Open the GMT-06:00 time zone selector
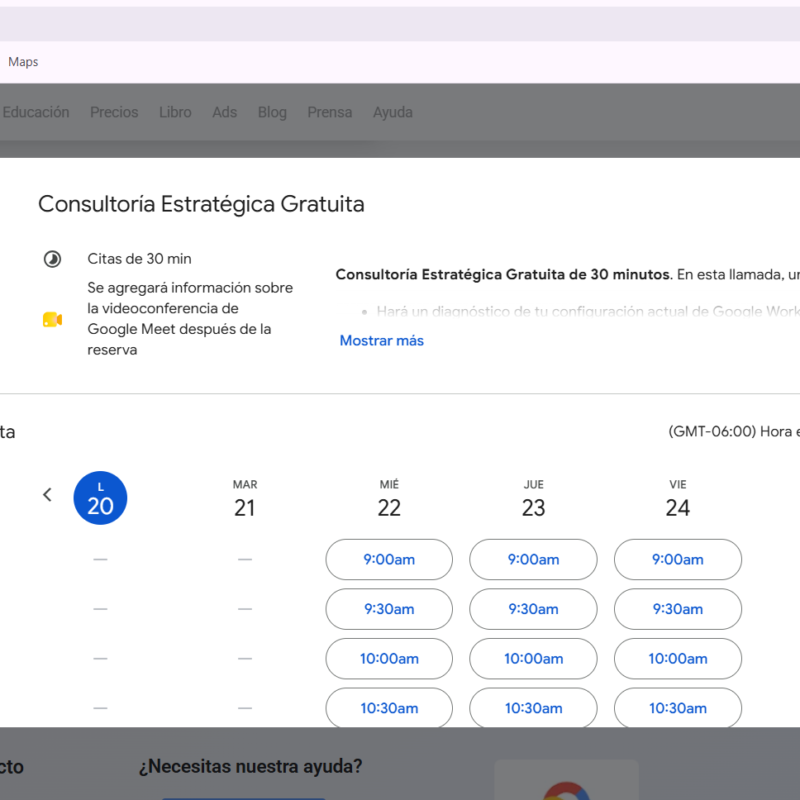 point(734,432)
